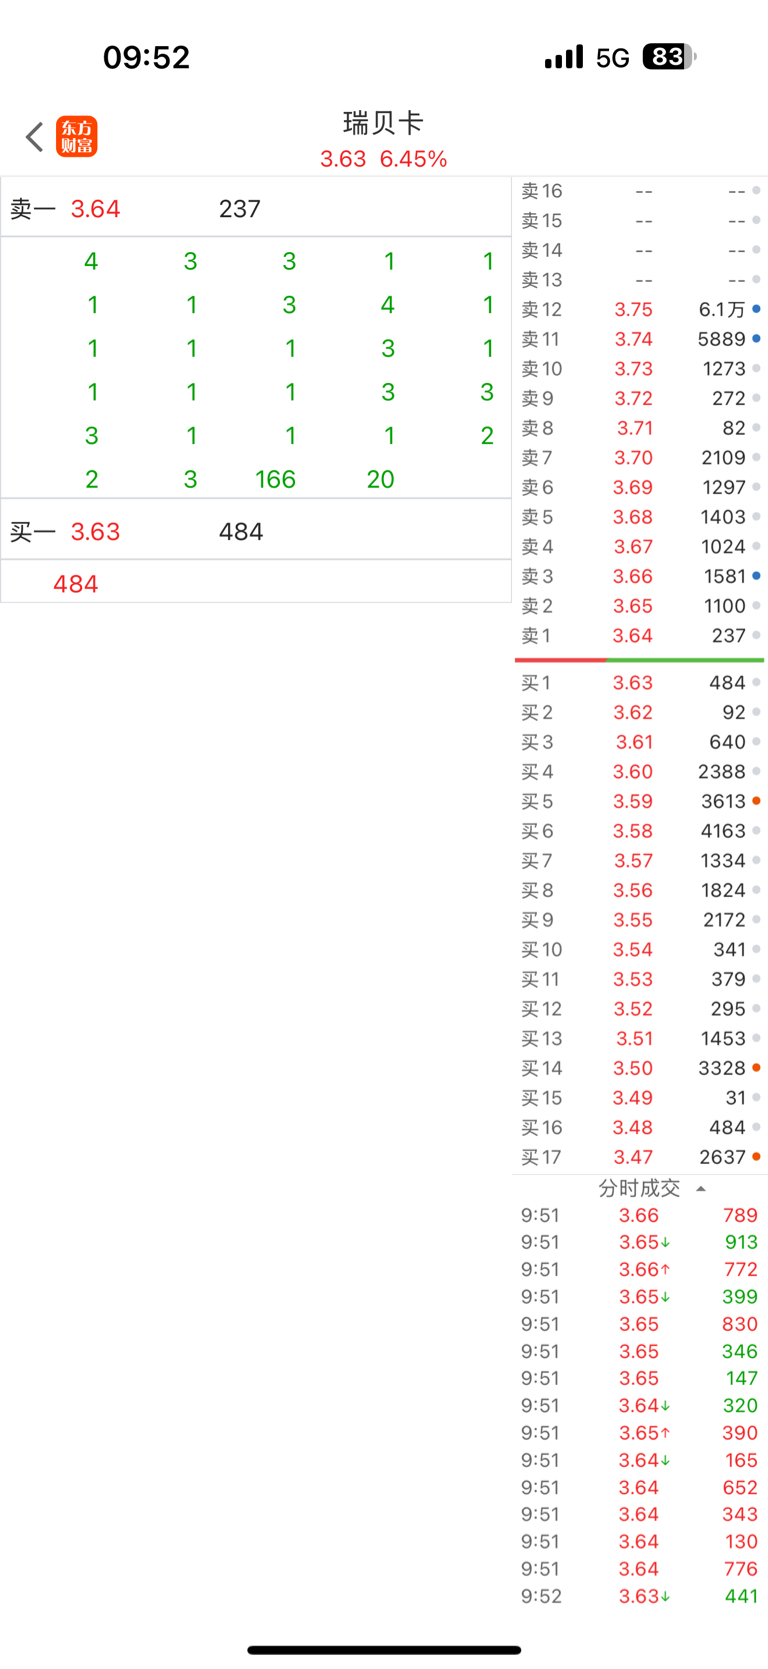Tap the 20 order in queue grid
Image resolution: width=768 pixels, height=1669 pixels.
point(381,479)
